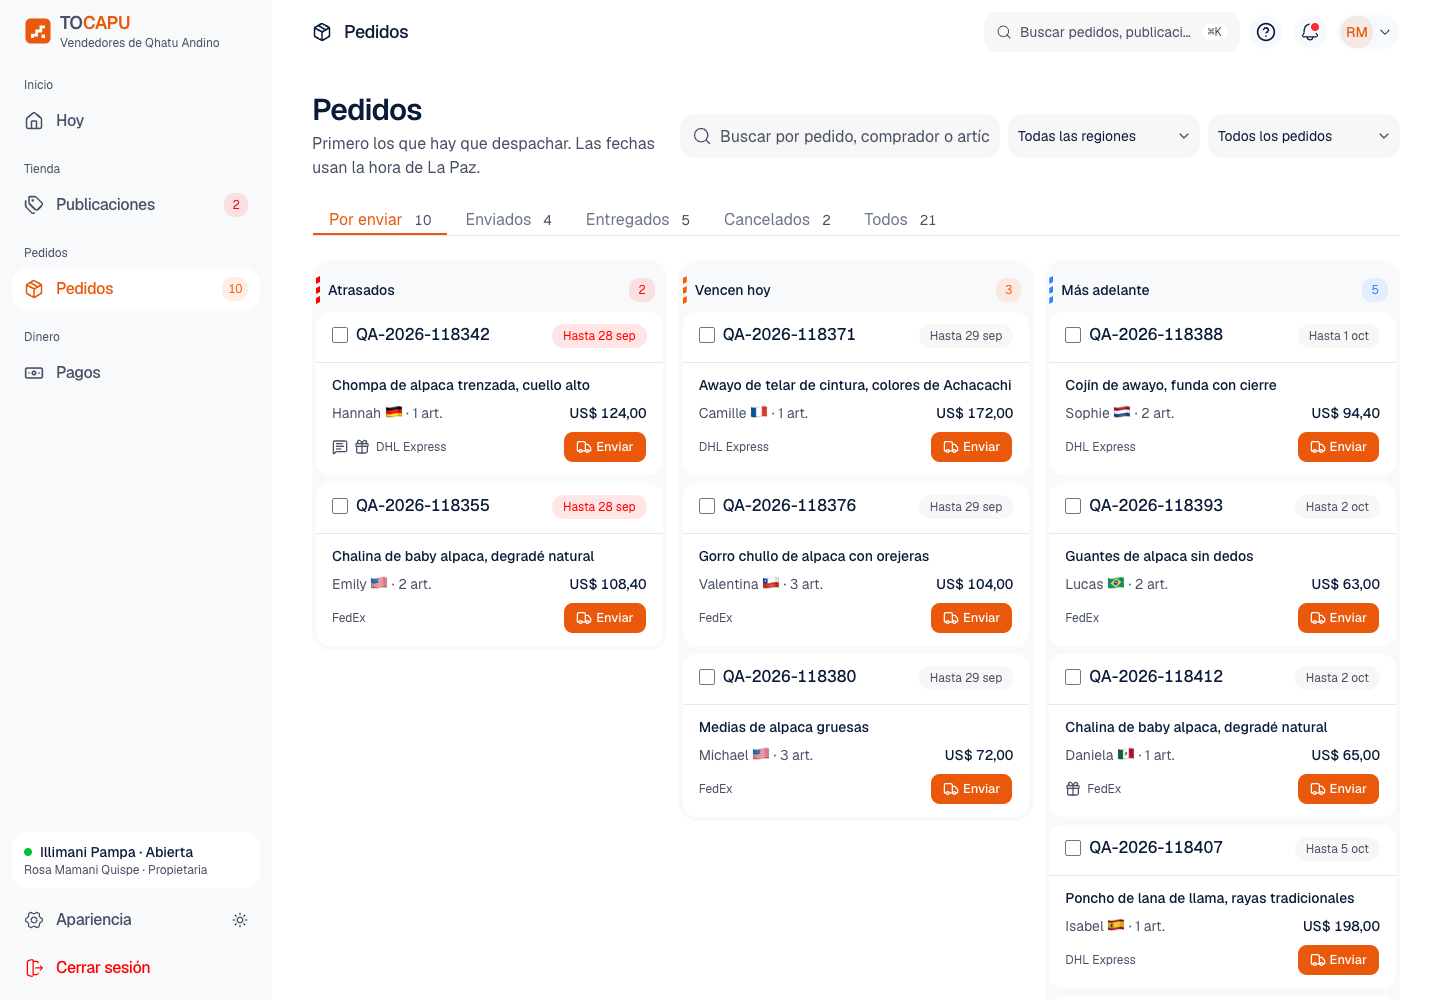Click Enviar for the Chompa de alpaca order
1440x1000 pixels.
tap(605, 447)
